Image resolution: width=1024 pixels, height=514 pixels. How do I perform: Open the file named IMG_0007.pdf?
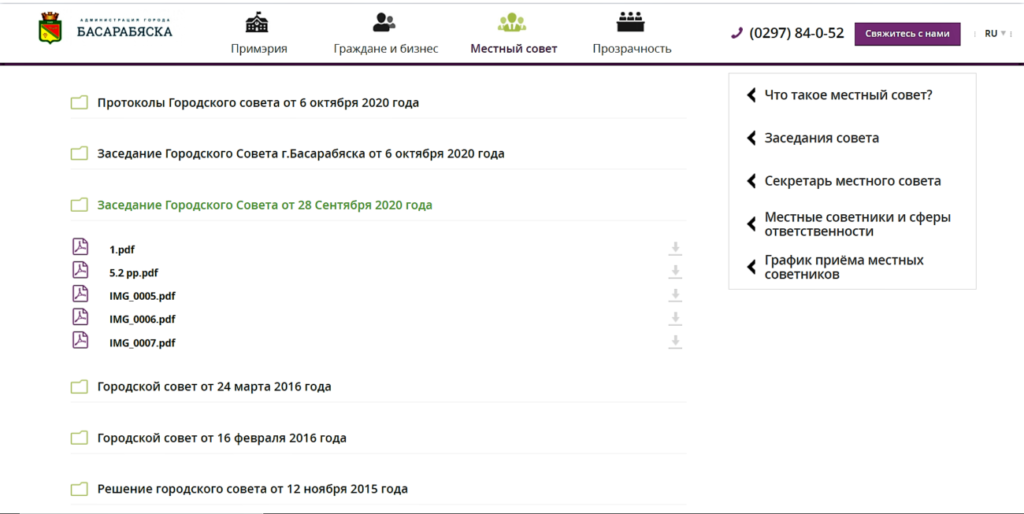pyautogui.click(x=142, y=343)
